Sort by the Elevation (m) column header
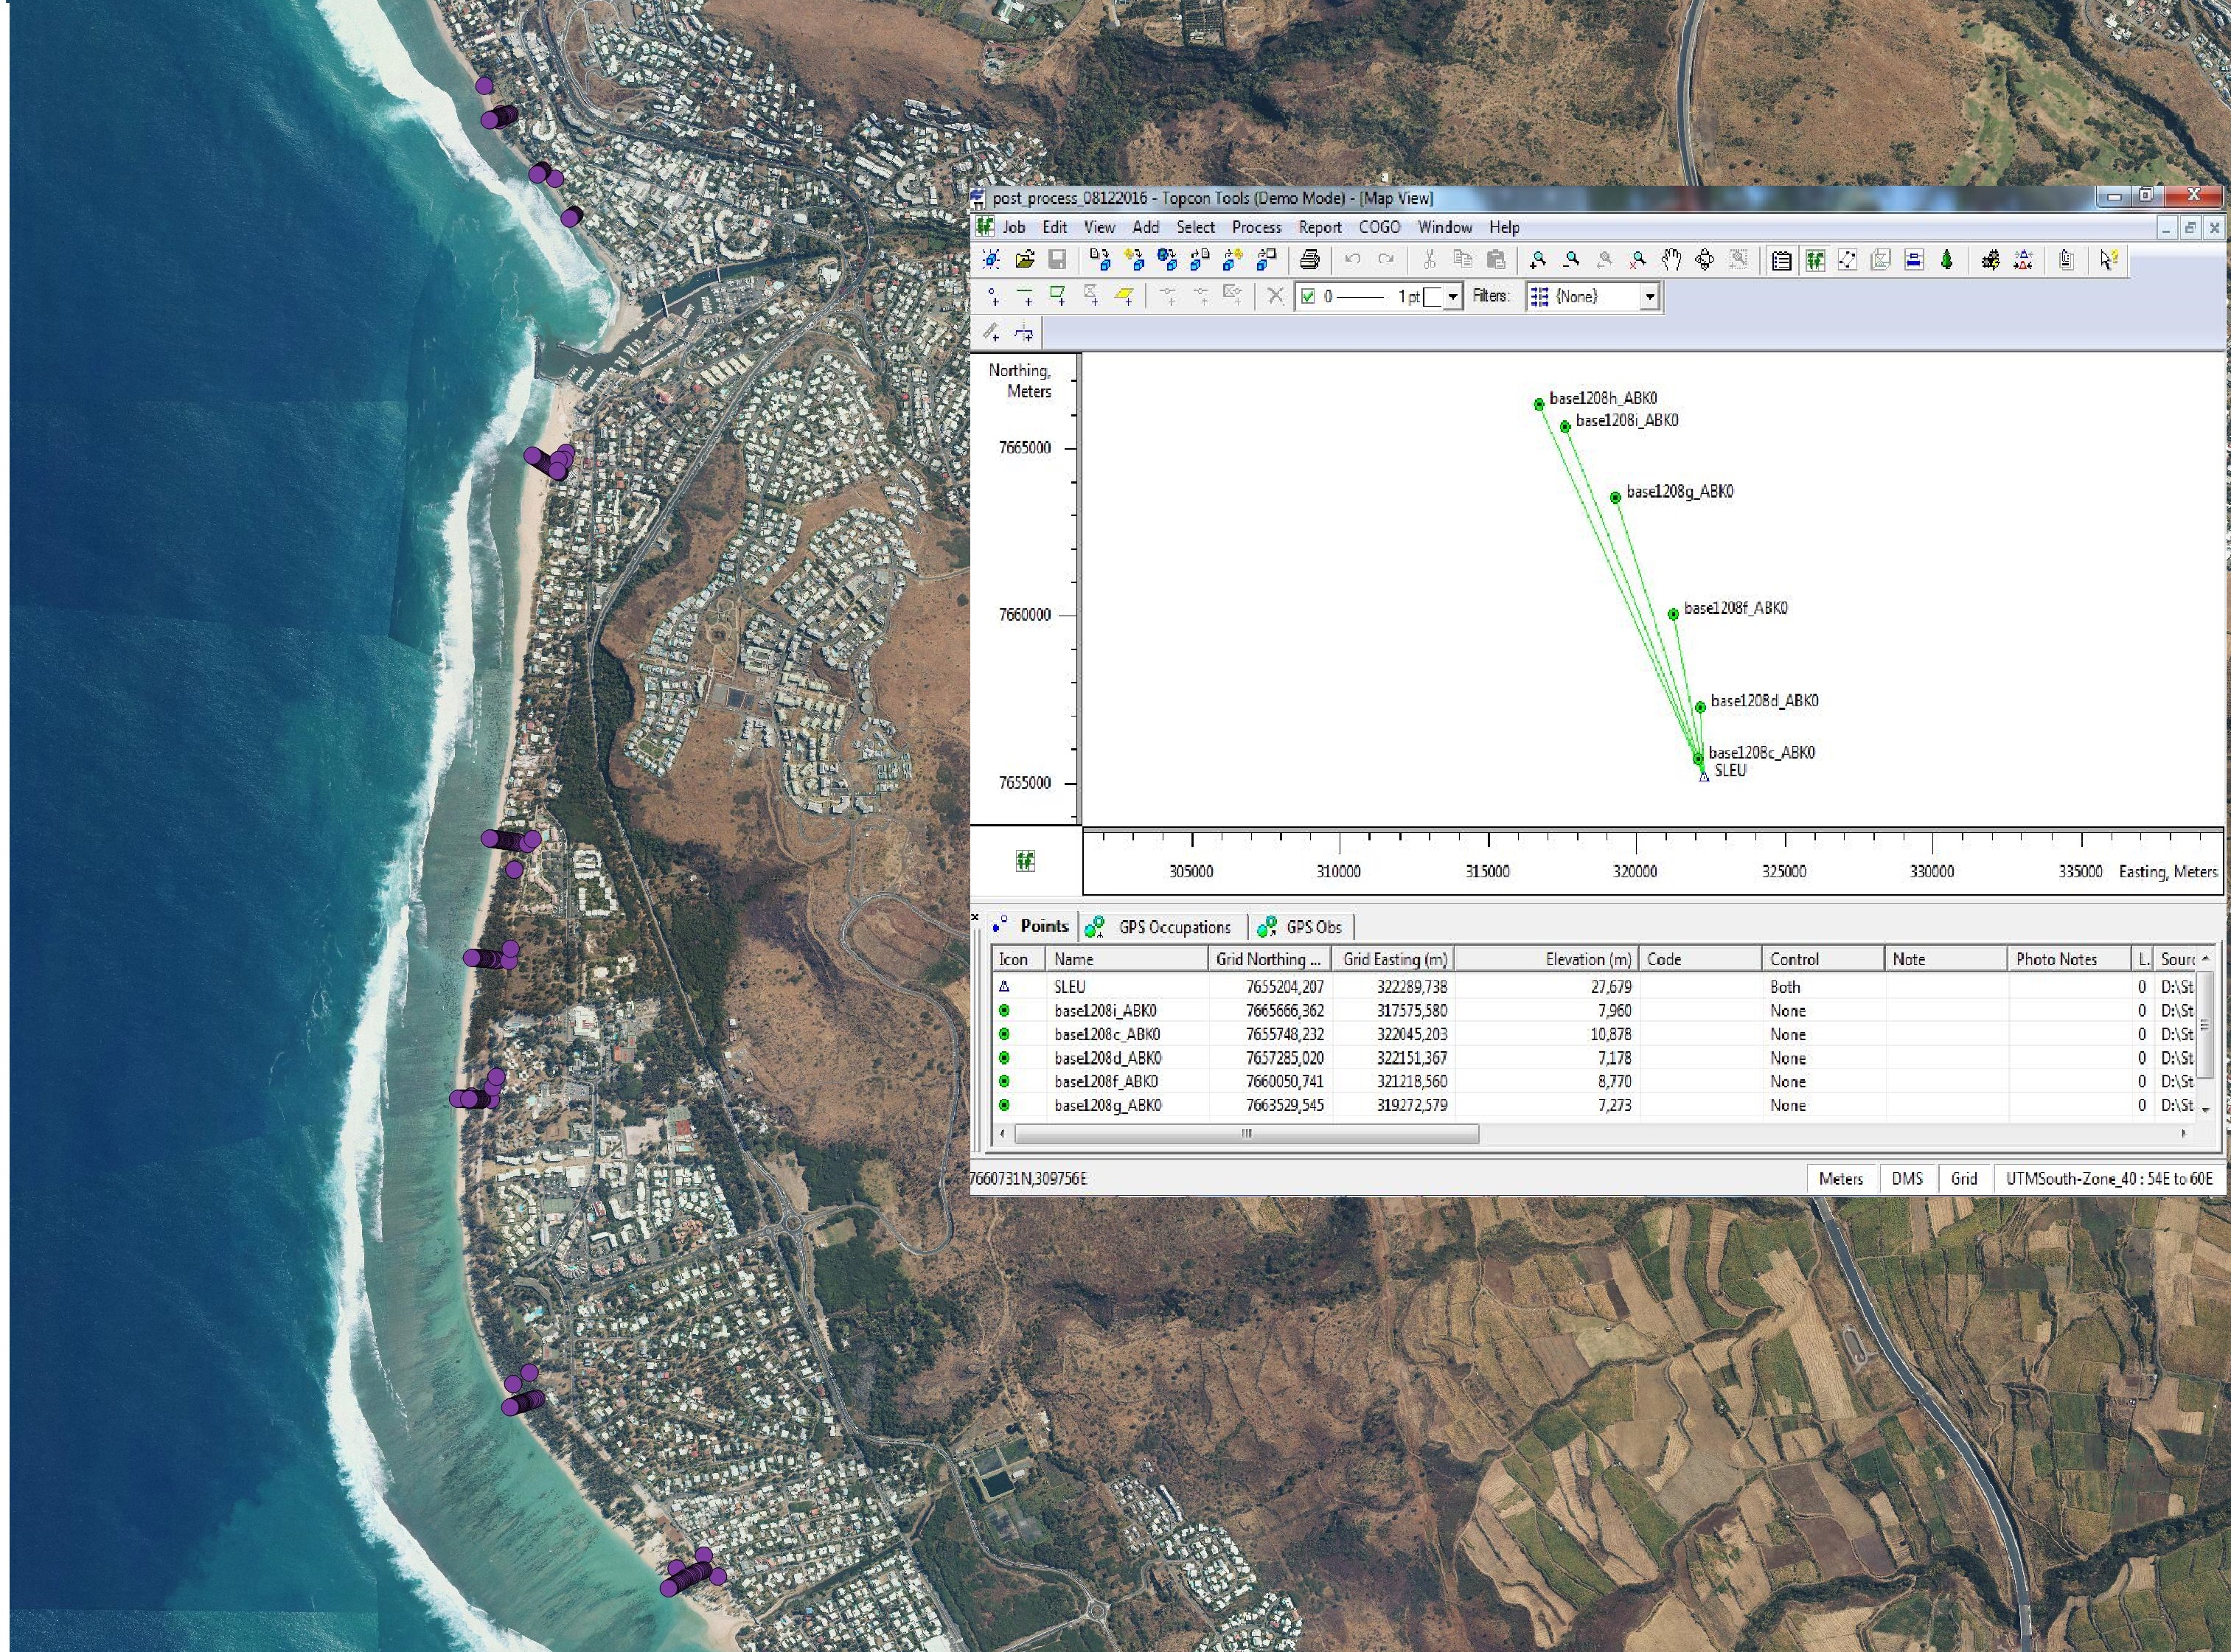The image size is (2231, 1652). click(x=1587, y=959)
